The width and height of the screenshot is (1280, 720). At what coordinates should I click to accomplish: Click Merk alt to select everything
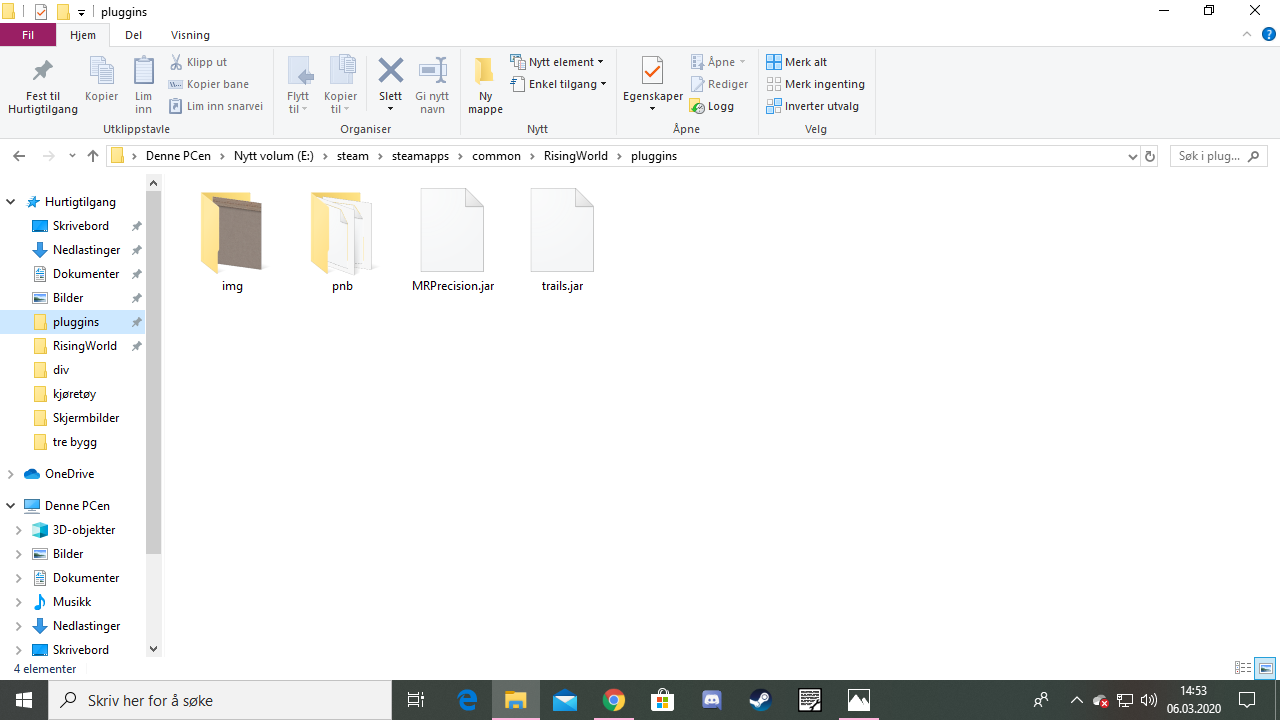pyautogui.click(x=797, y=62)
